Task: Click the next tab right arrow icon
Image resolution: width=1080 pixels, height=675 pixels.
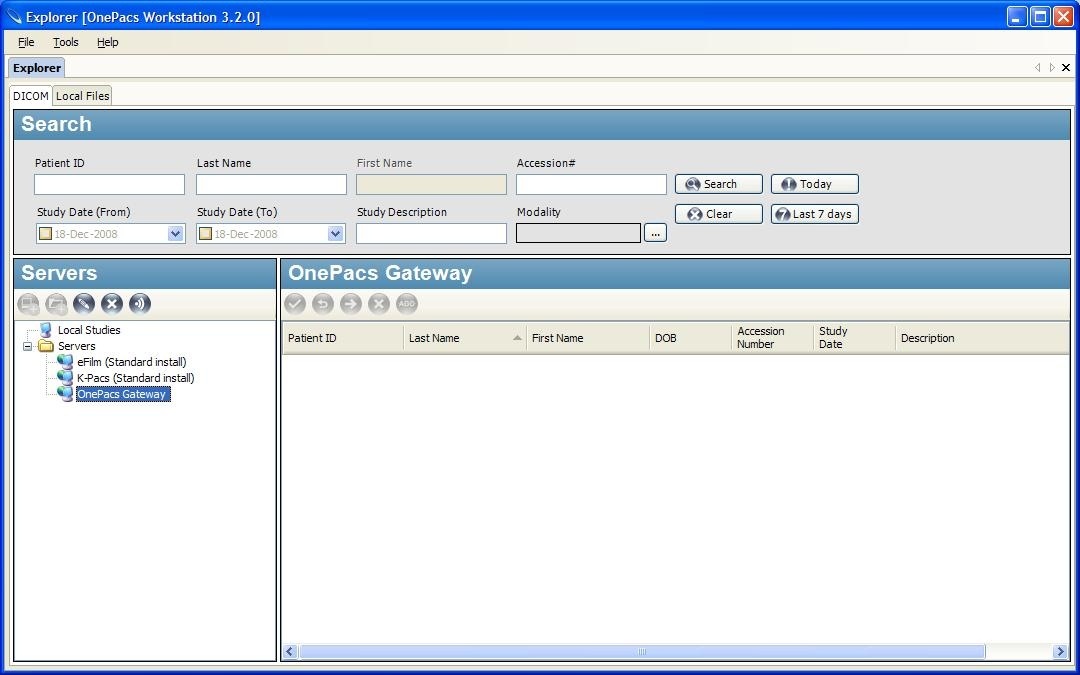Action: [x=1052, y=68]
